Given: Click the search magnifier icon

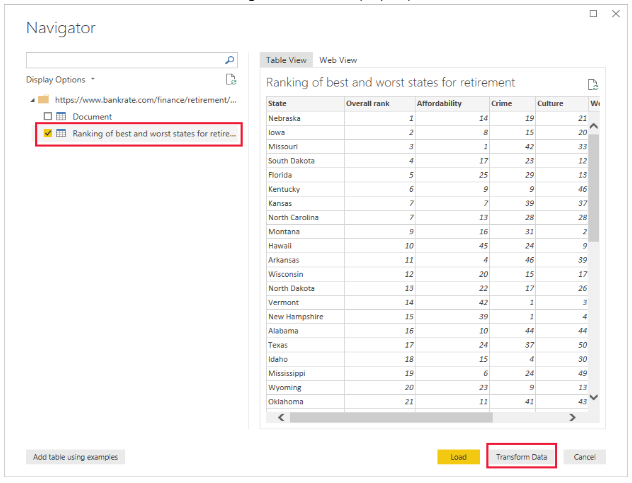Looking at the screenshot, I should coord(231,60).
